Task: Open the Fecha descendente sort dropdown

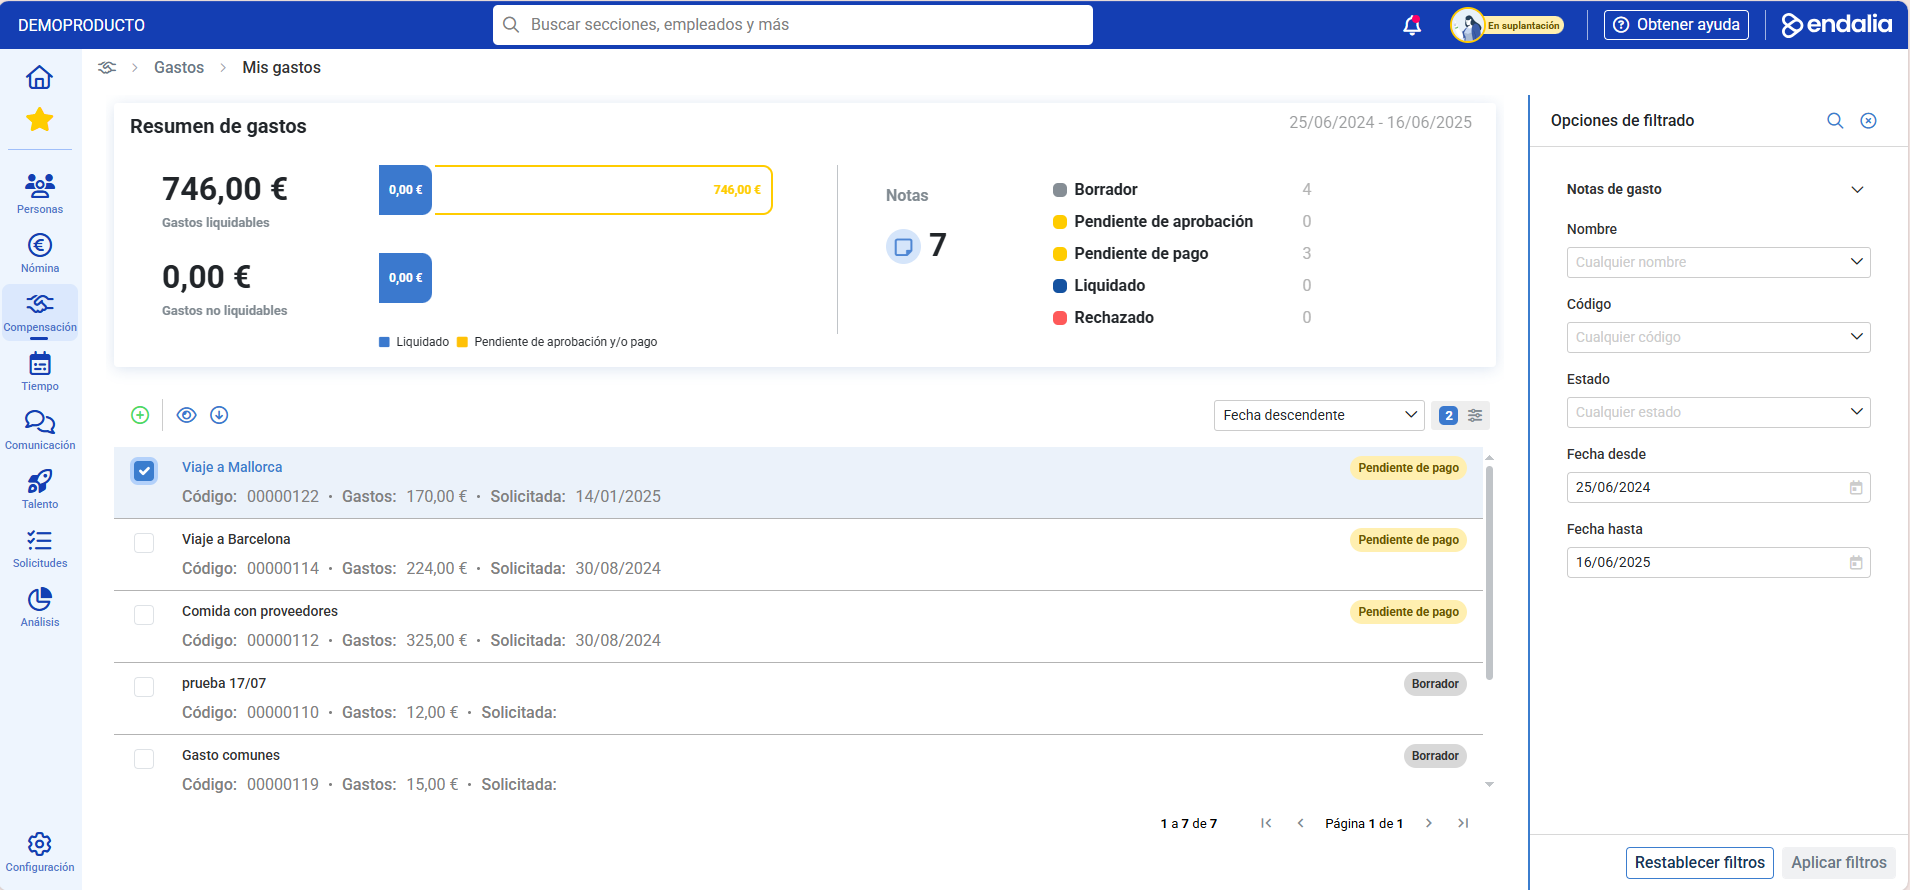Action: (x=1319, y=415)
